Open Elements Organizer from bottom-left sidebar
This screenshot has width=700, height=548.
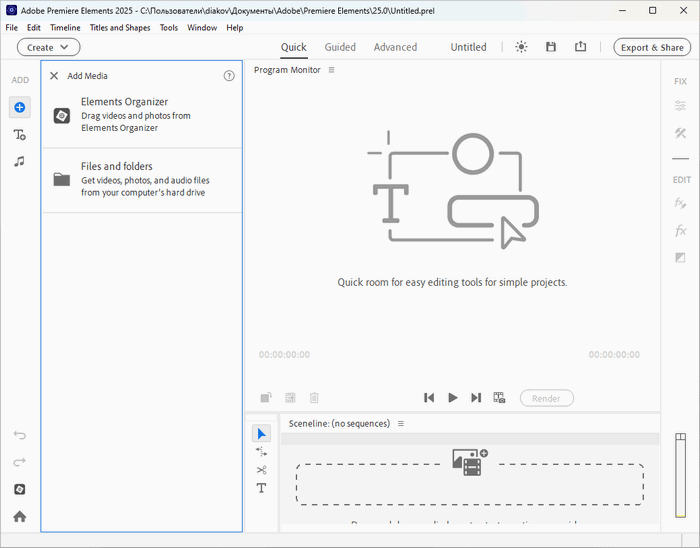tap(20, 489)
